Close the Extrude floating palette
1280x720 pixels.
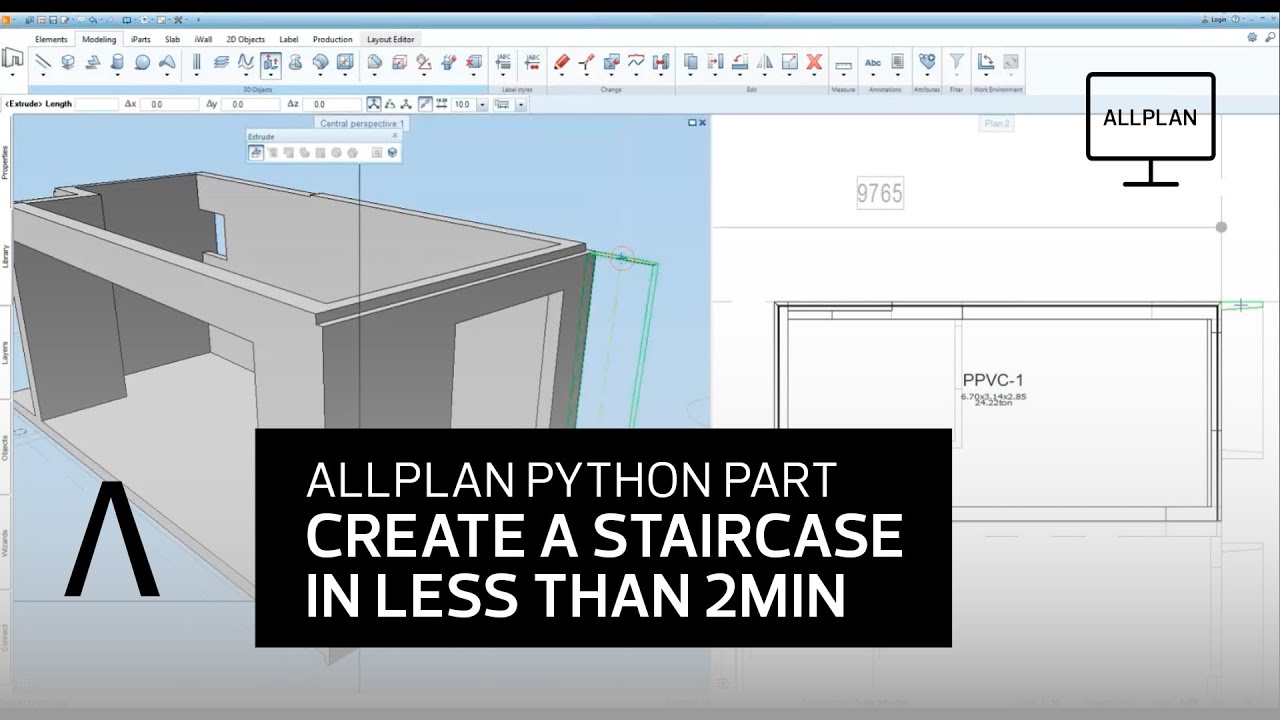pos(395,135)
